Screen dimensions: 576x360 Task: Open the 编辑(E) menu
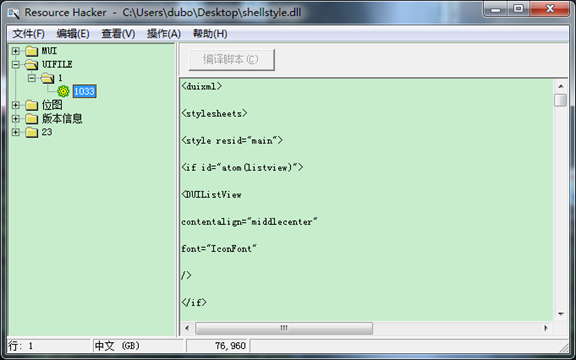[x=73, y=34]
